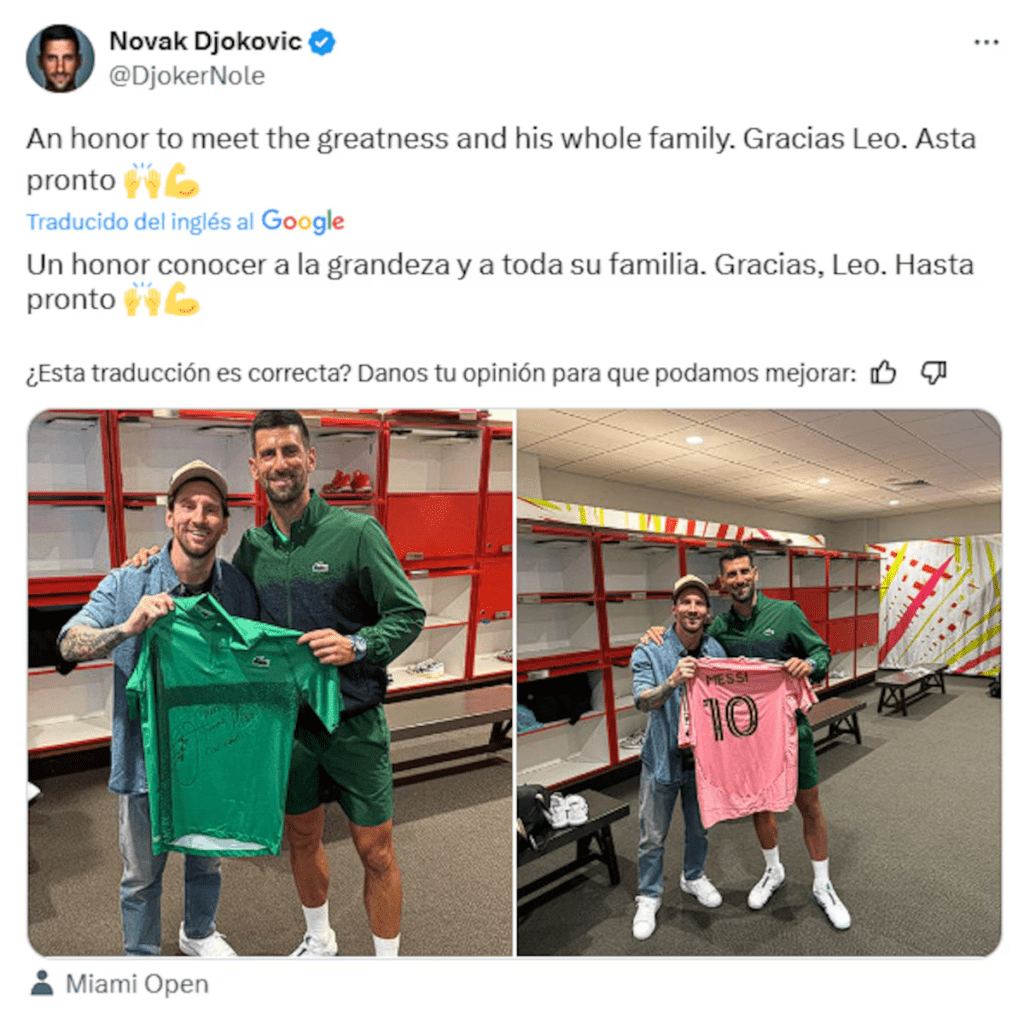This screenshot has height=1024, width=1024.
Task: Click the thumbs down translation feedback icon
Action: click(934, 373)
